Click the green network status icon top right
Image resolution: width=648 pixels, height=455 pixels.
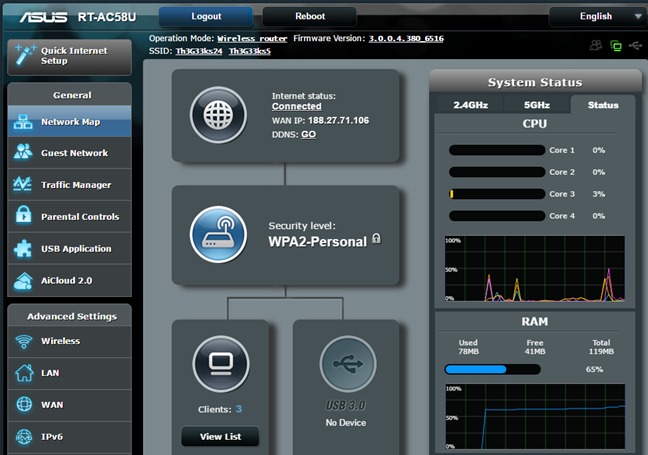click(x=616, y=45)
